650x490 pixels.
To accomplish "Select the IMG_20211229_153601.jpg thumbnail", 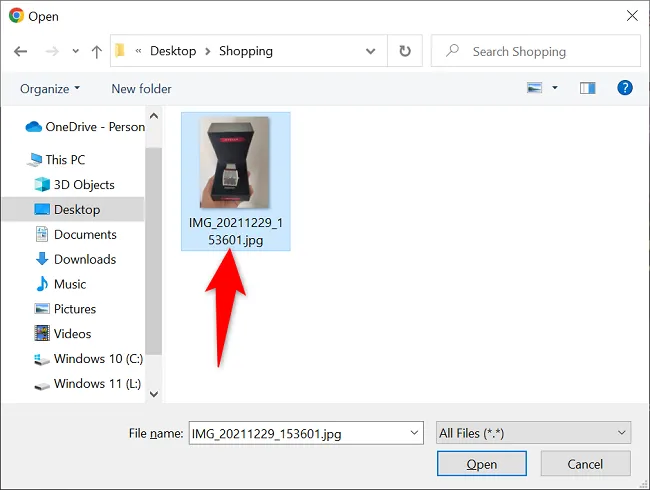I will 235,181.
